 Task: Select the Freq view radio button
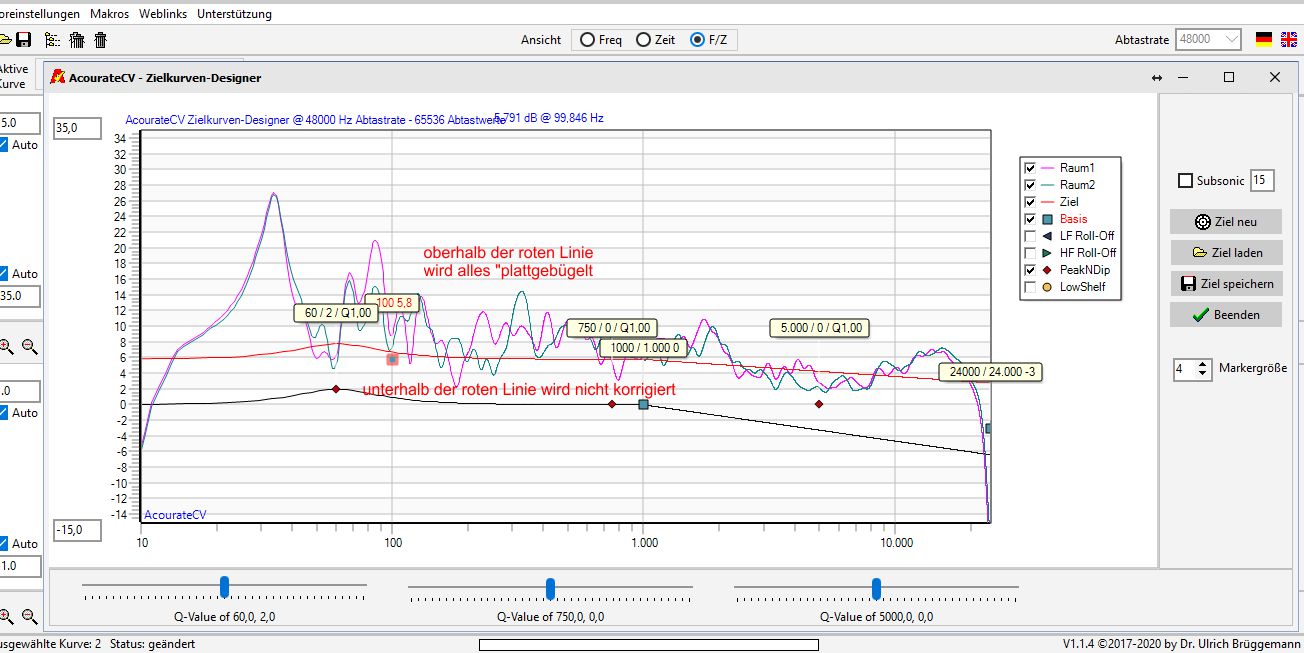pos(586,40)
